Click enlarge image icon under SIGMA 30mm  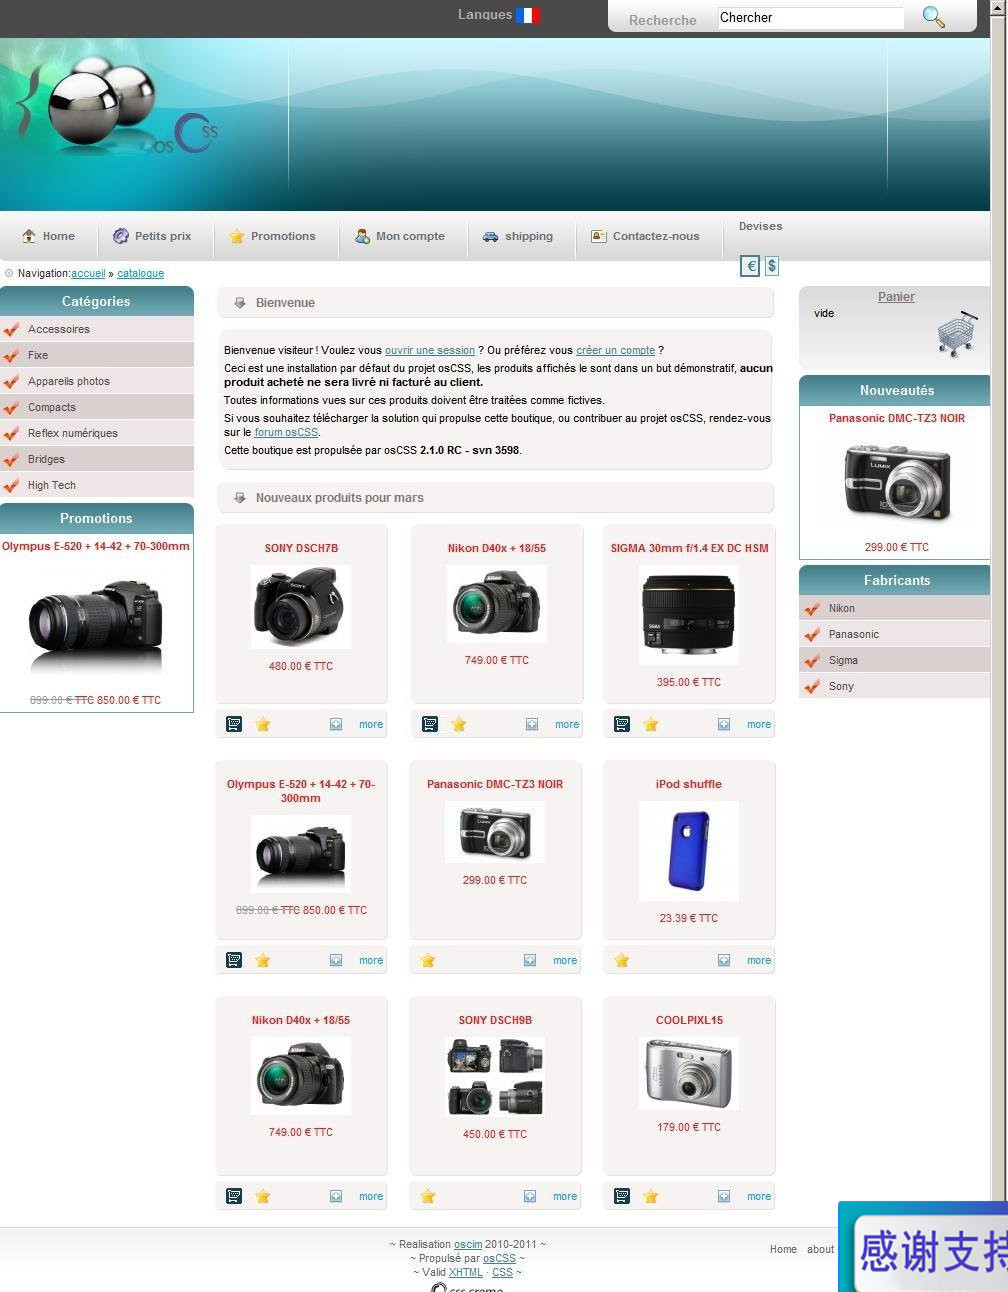click(x=724, y=724)
